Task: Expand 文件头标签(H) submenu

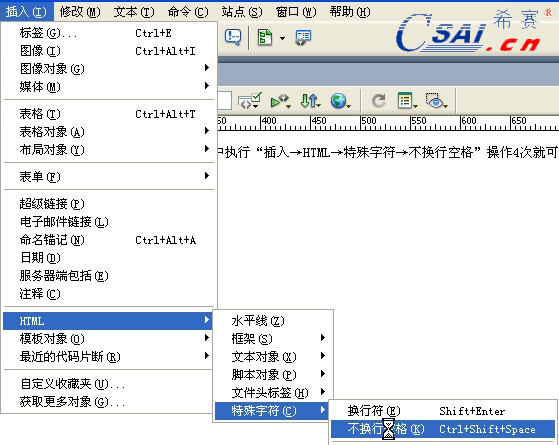Action: [273, 393]
